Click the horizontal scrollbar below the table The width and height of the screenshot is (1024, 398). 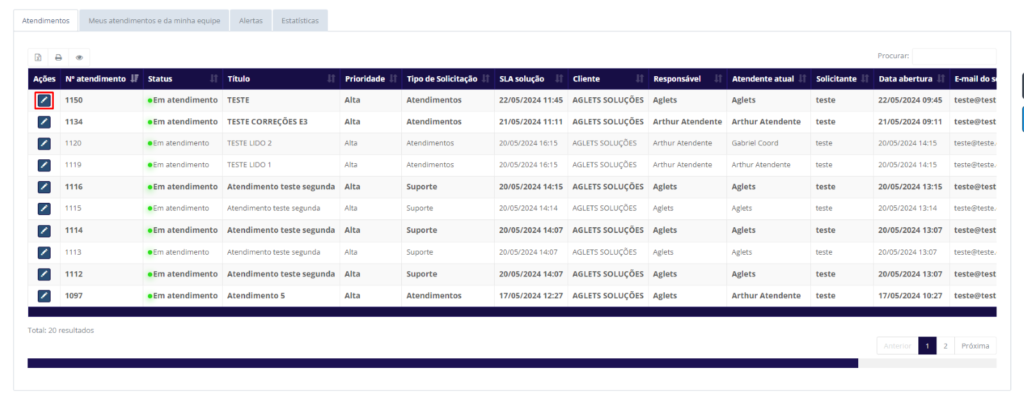point(443,363)
